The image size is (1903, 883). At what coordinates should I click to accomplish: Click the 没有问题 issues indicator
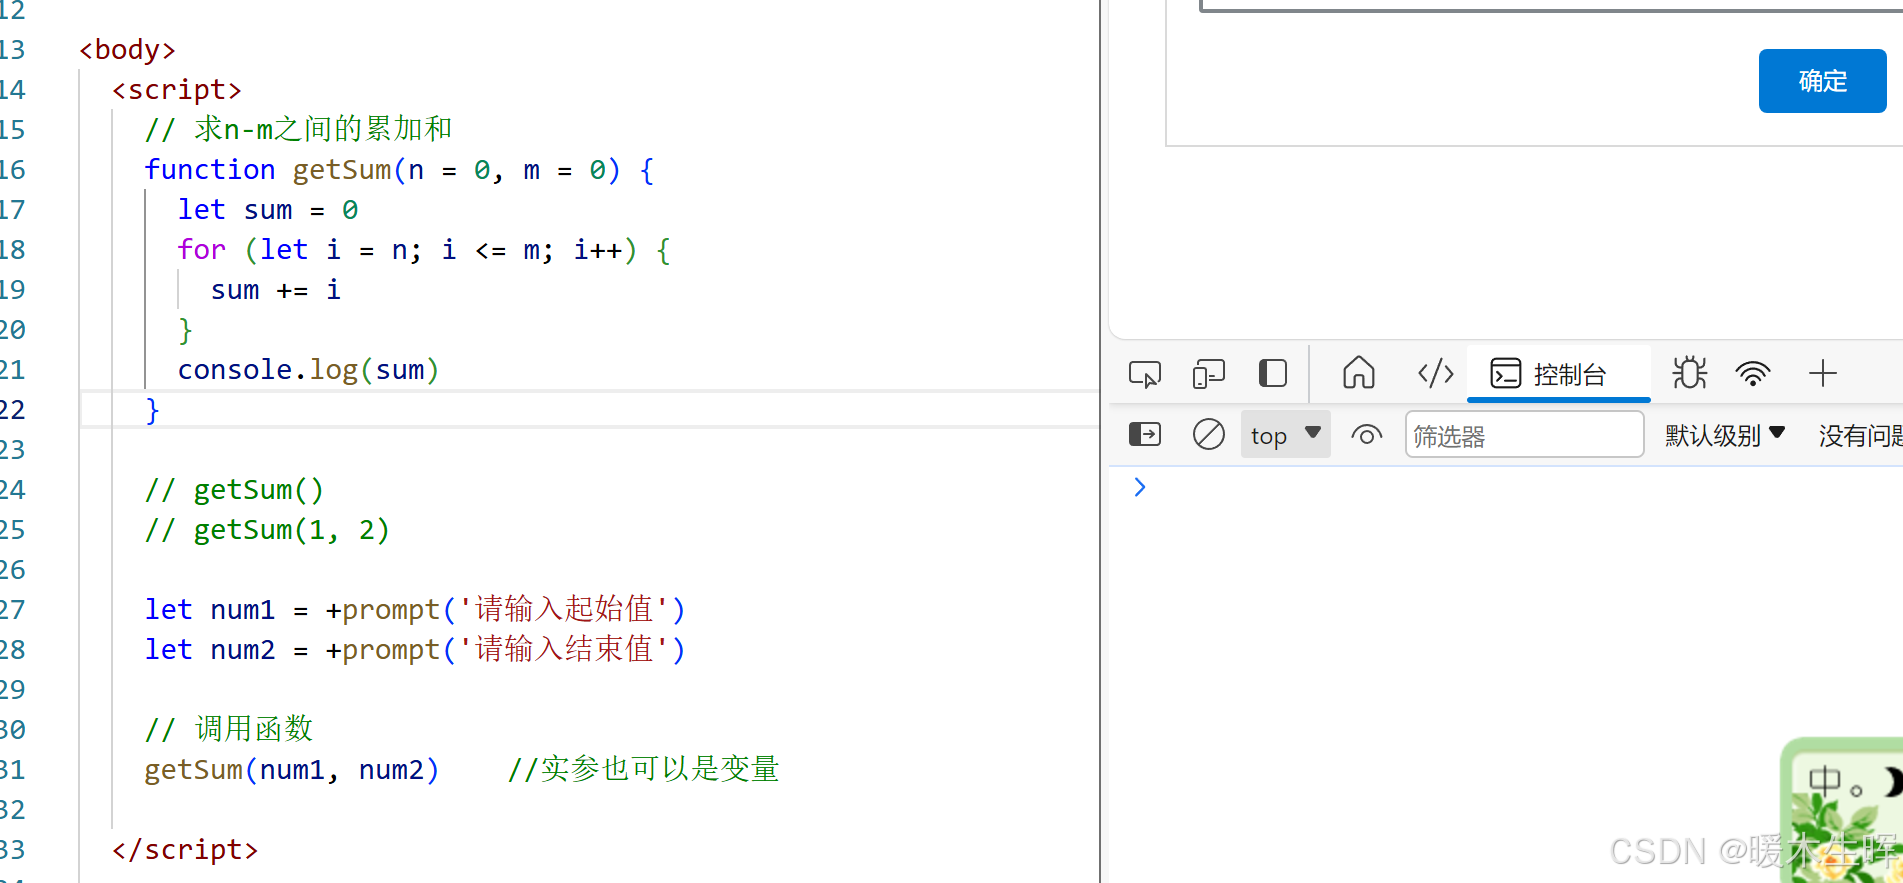click(x=1860, y=435)
